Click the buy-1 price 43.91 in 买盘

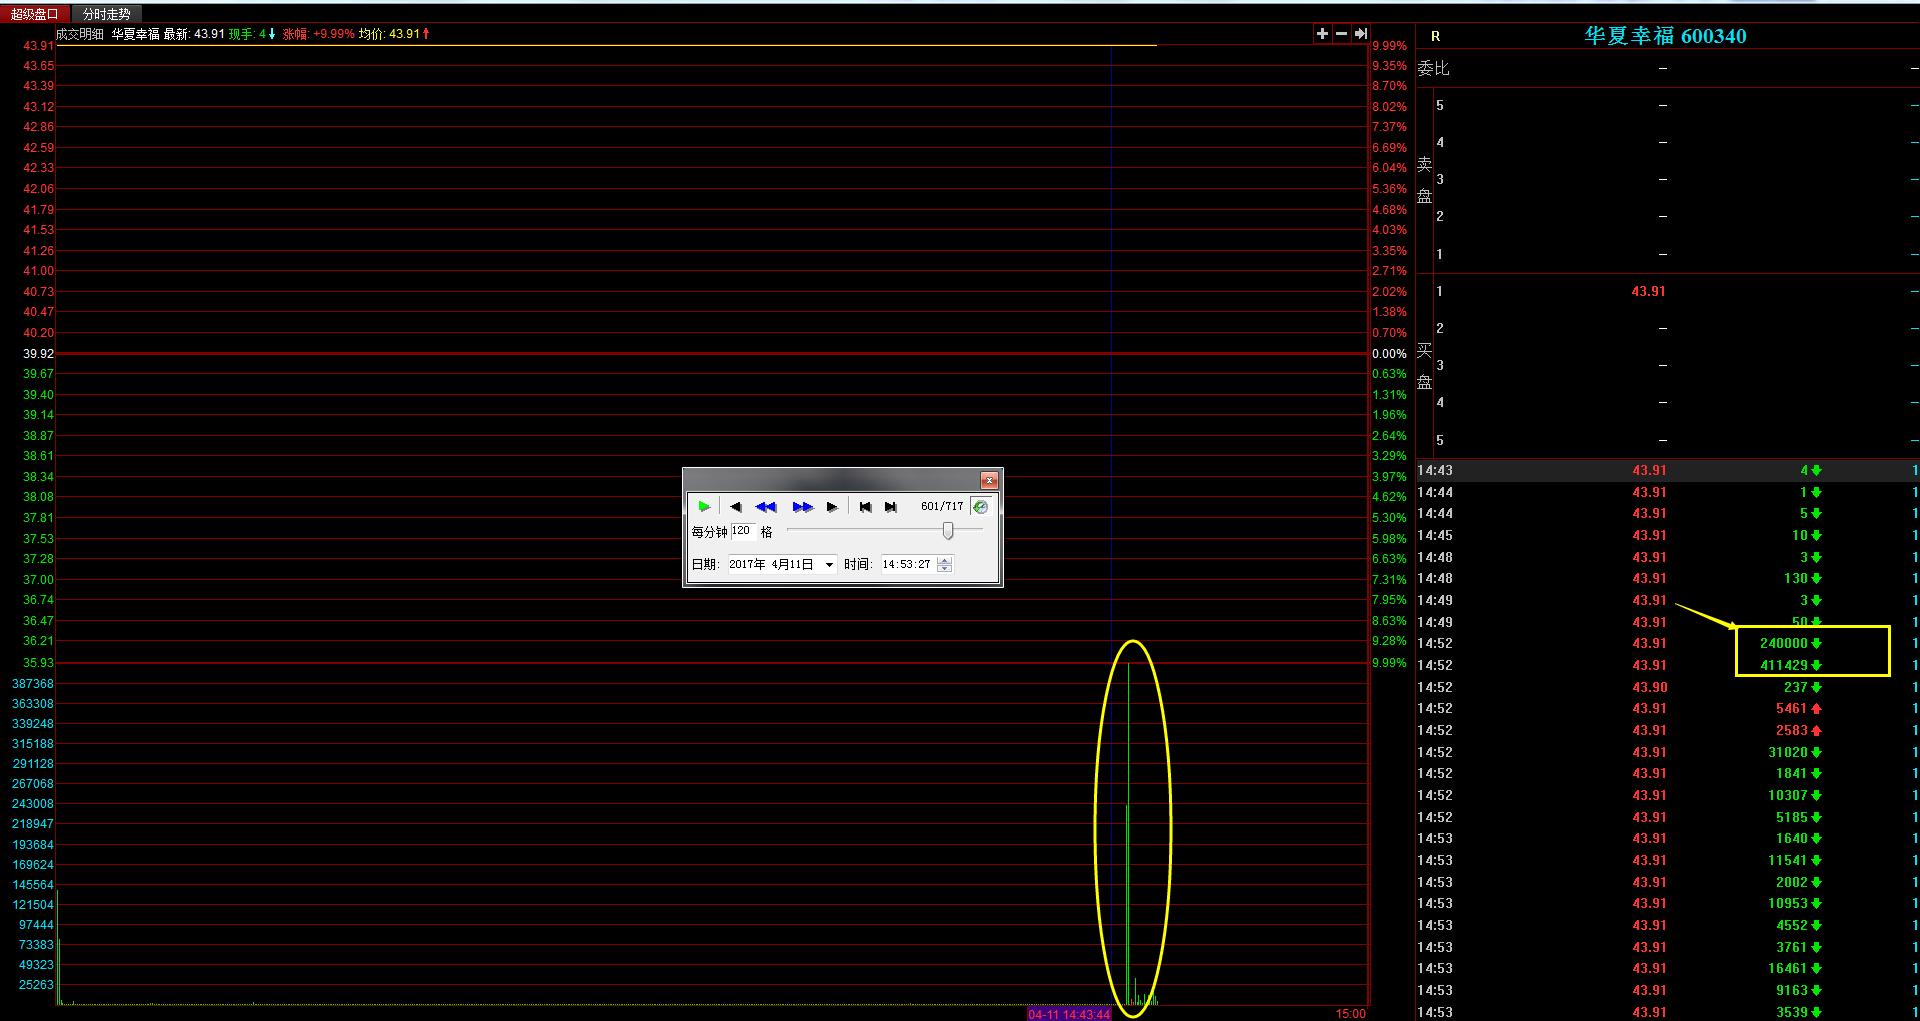click(x=1648, y=291)
